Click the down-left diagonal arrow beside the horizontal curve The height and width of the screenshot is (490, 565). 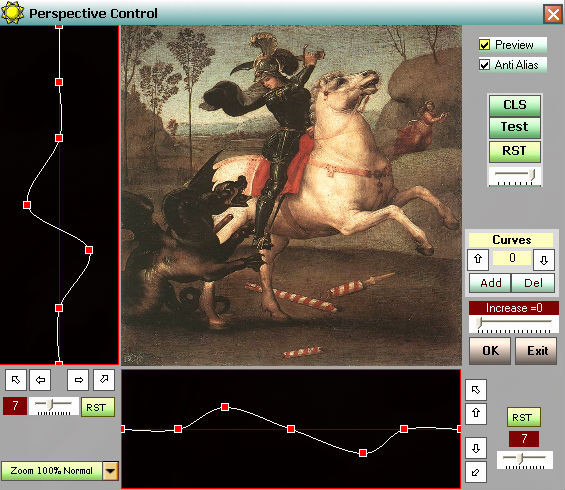(476, 472)
